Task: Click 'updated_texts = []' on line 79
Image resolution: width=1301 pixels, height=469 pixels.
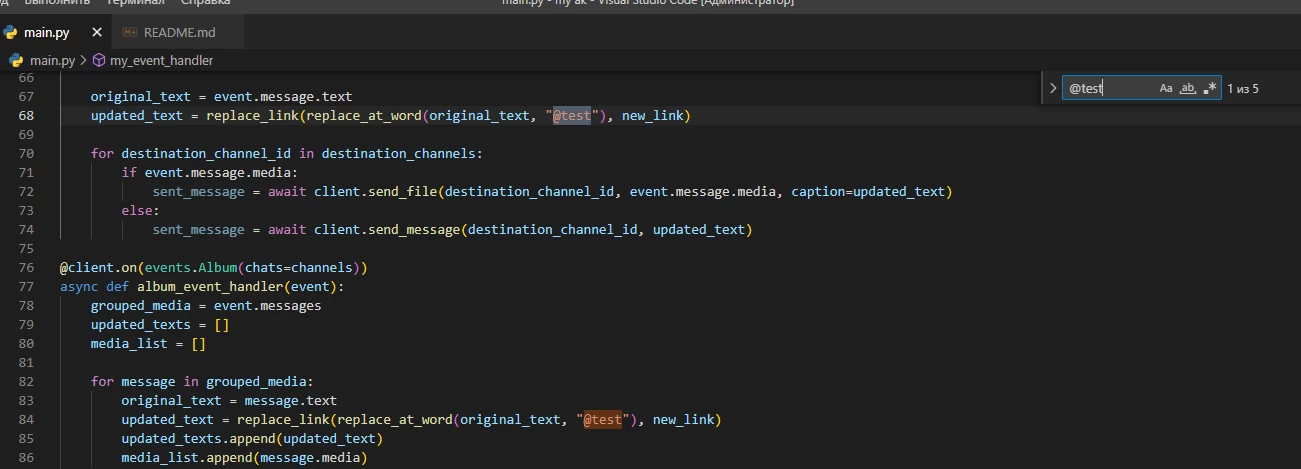Action: pyautogui.click(x=160, y=325)
